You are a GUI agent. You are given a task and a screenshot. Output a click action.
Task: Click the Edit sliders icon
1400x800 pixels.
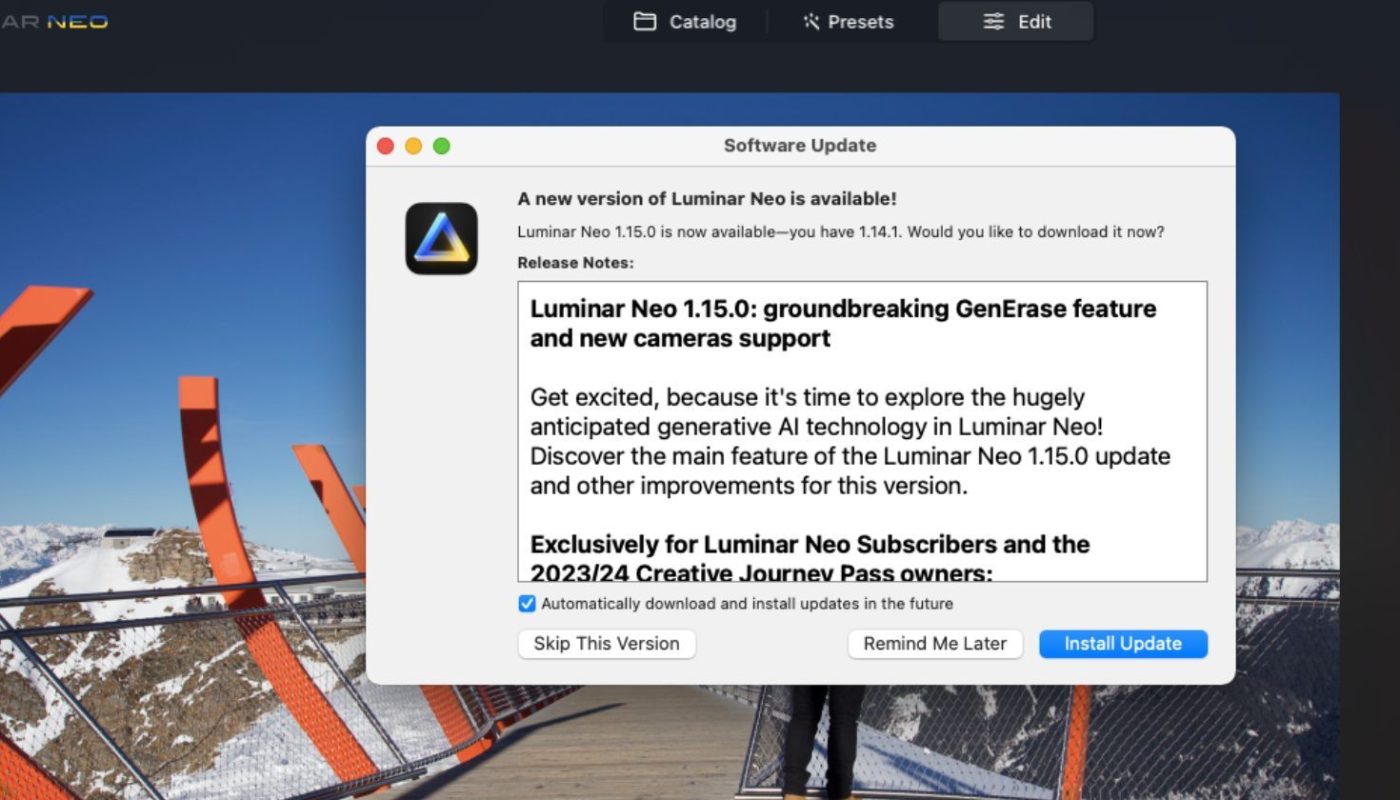pos(993,21)
